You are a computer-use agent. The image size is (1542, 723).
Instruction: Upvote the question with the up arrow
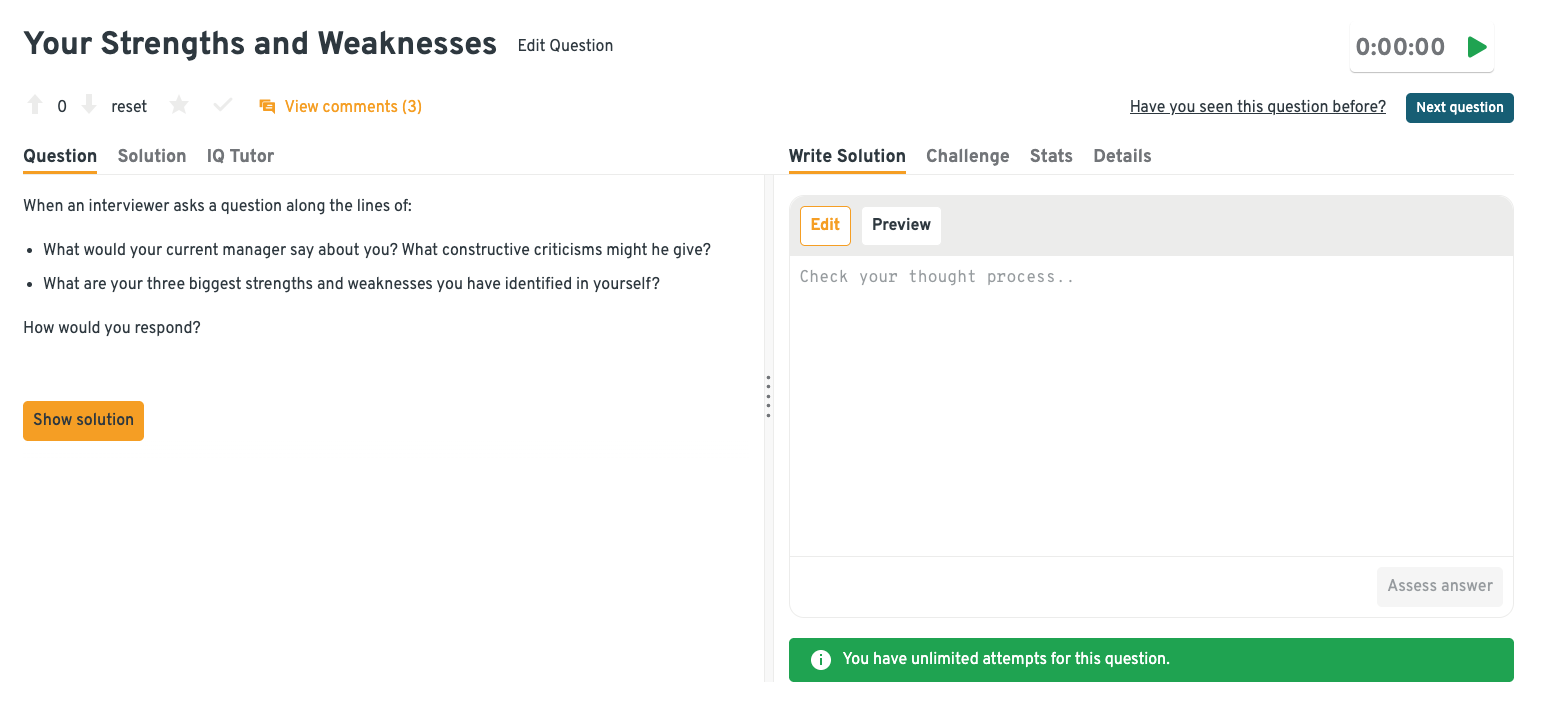click(35, 106)
